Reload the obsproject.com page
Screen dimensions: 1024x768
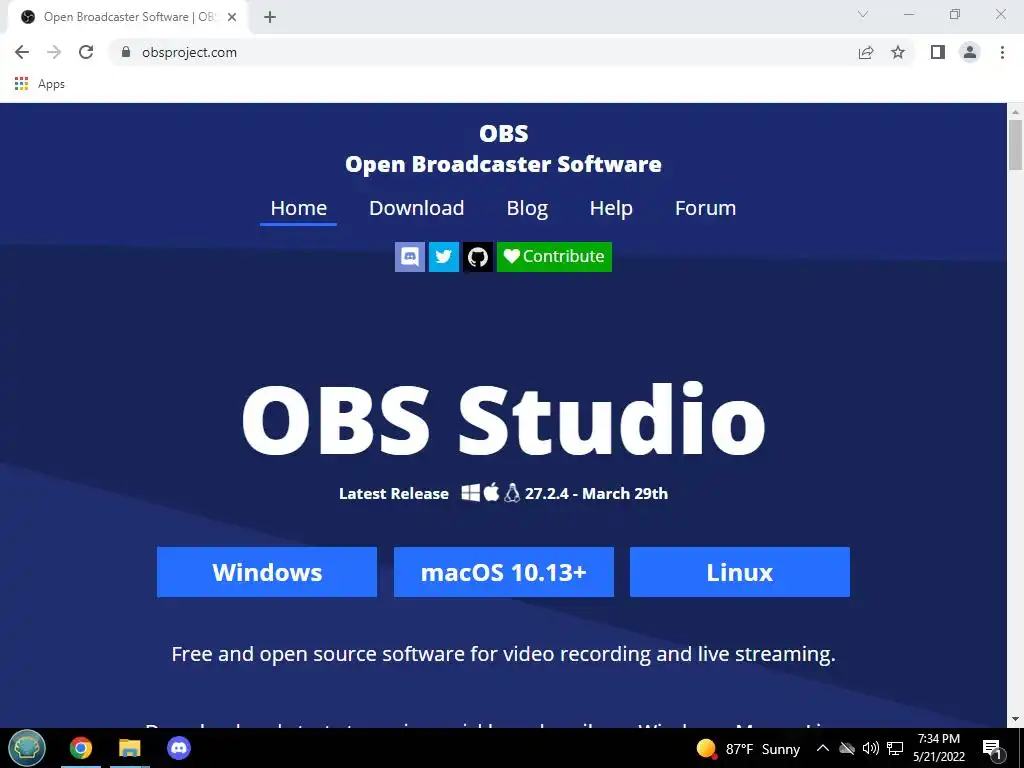(86, 52)
